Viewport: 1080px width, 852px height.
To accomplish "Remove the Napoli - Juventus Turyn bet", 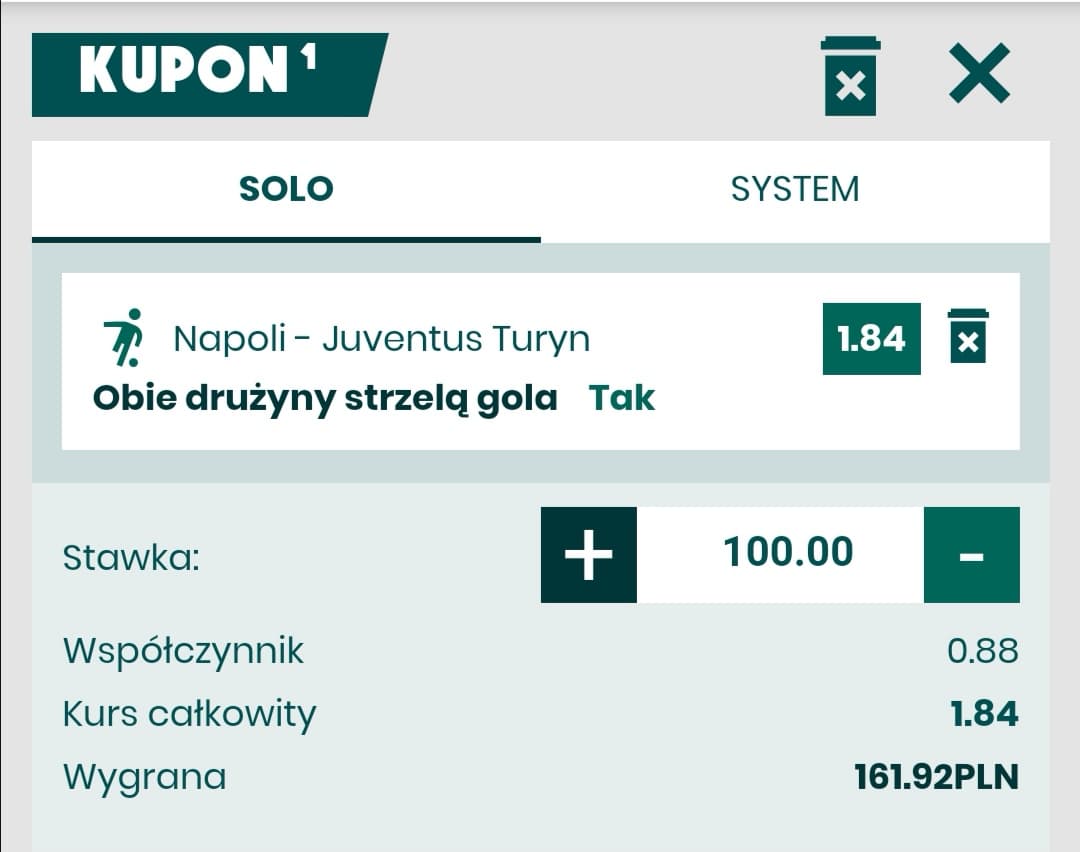I will pyautogui.click(x=968, y=337).
